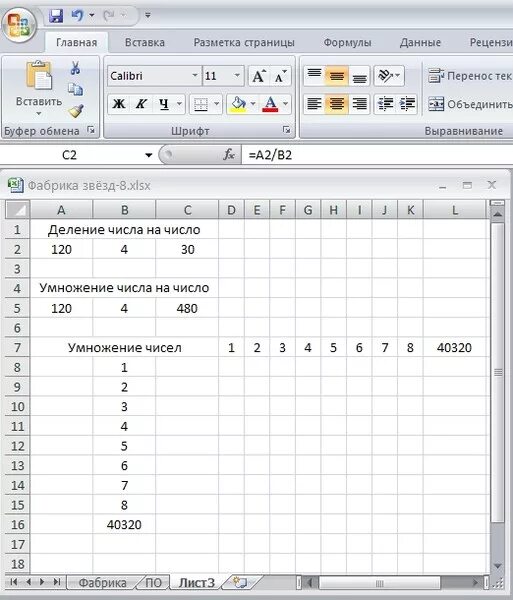The image size is (513, 600).
Task: Switch to the Вставка tab
Action: click(x=145, y=42)
